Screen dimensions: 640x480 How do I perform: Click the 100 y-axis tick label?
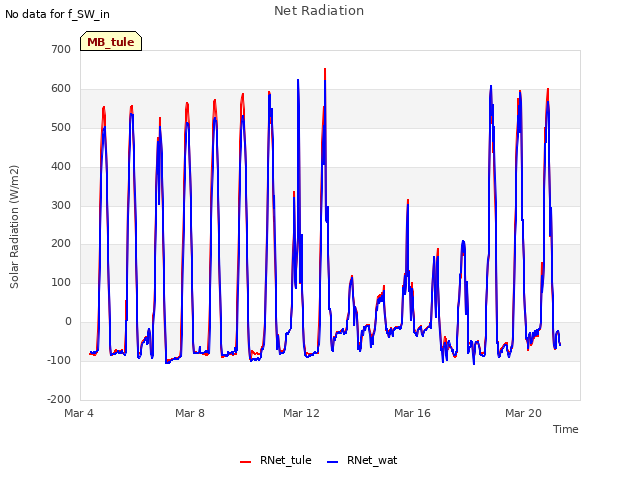(x=61, y=282)
